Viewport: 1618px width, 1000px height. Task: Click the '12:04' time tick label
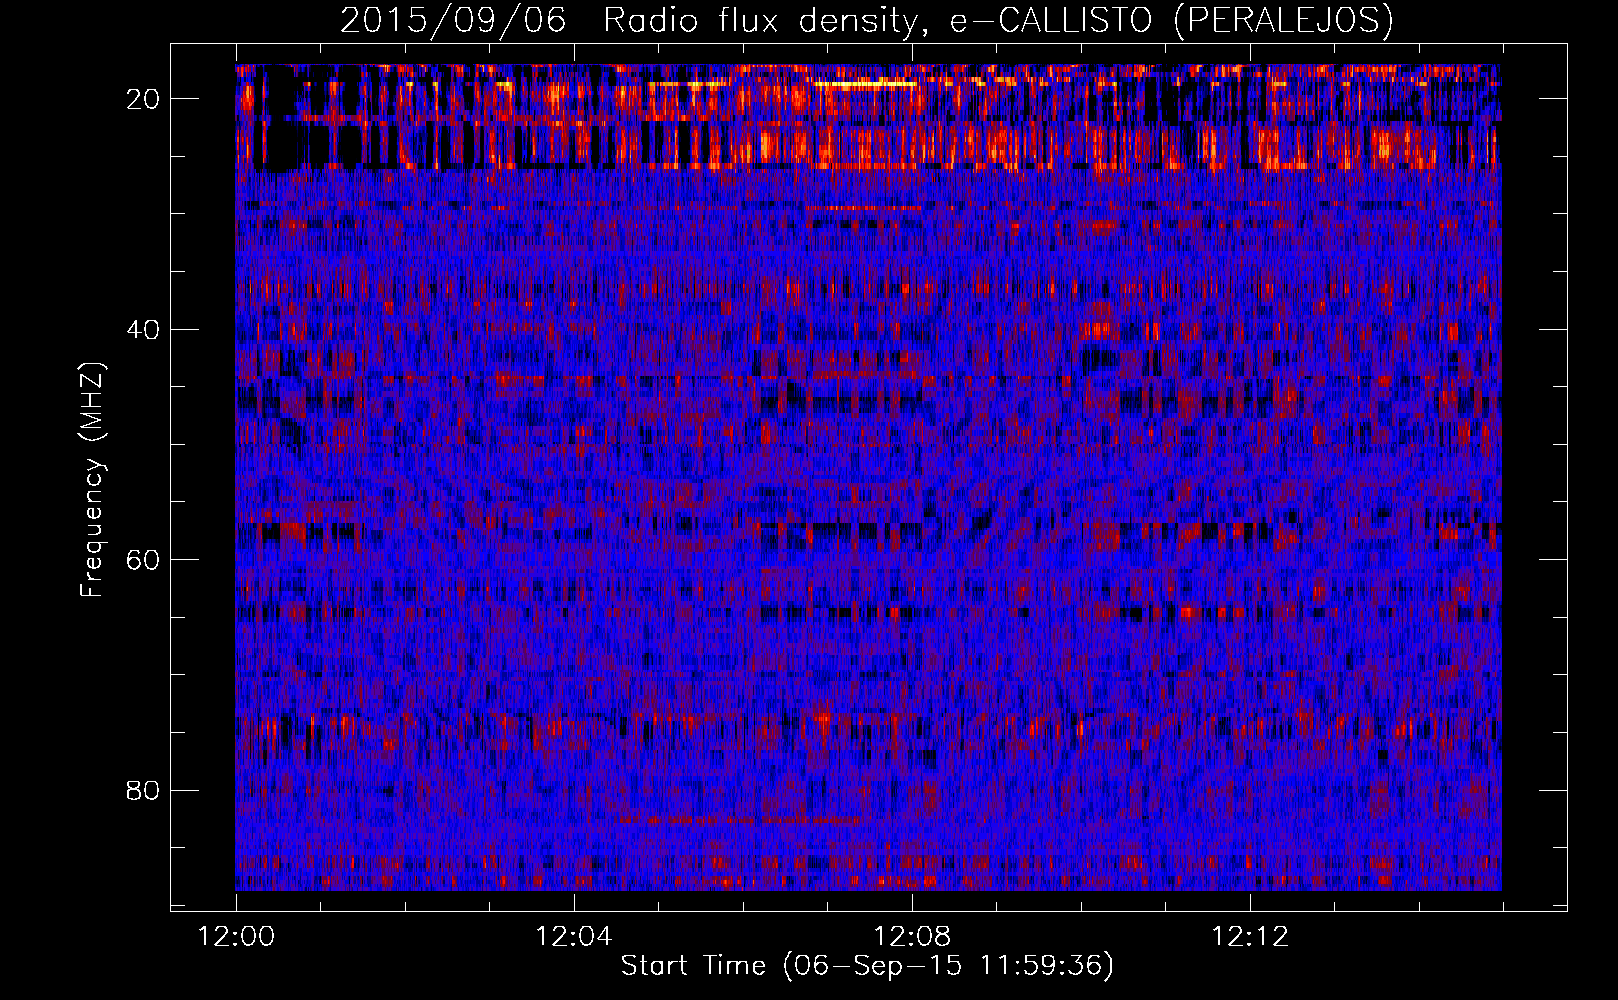574,937
